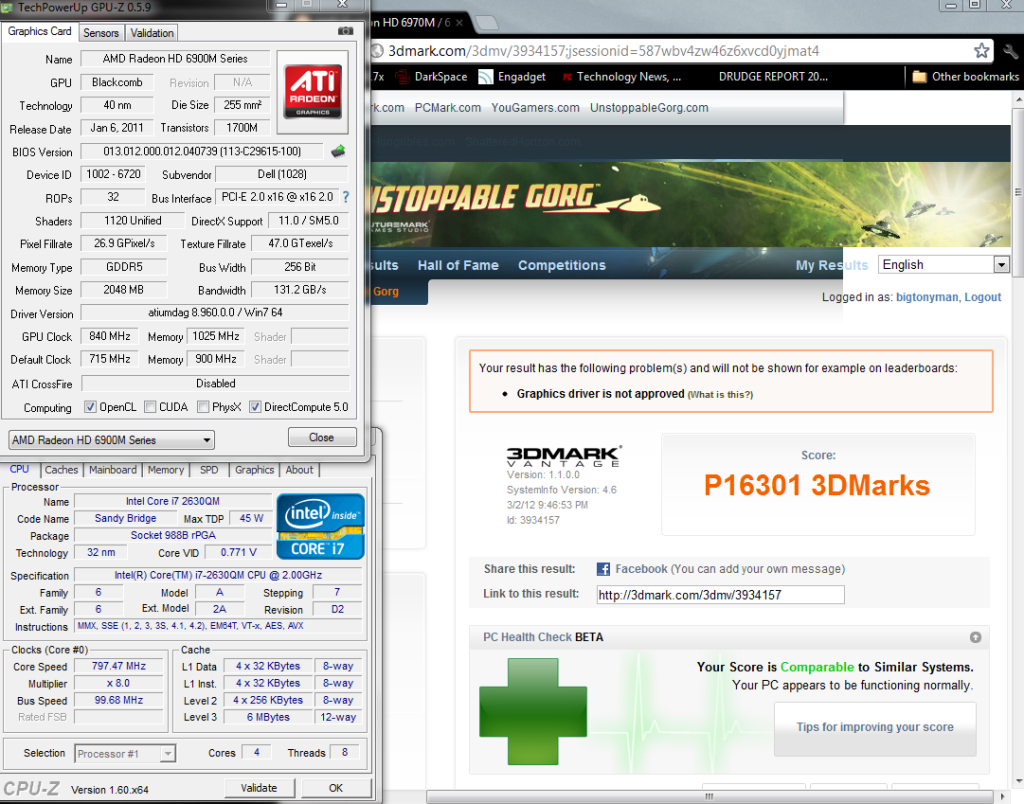Open Processor #1 selection dropdown
The width and height of the screenshot is (1024, 804).
[125, 754]
